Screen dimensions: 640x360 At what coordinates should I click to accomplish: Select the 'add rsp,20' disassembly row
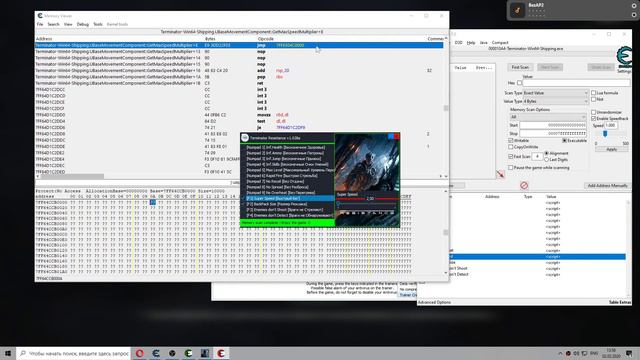tap(239, 71)
